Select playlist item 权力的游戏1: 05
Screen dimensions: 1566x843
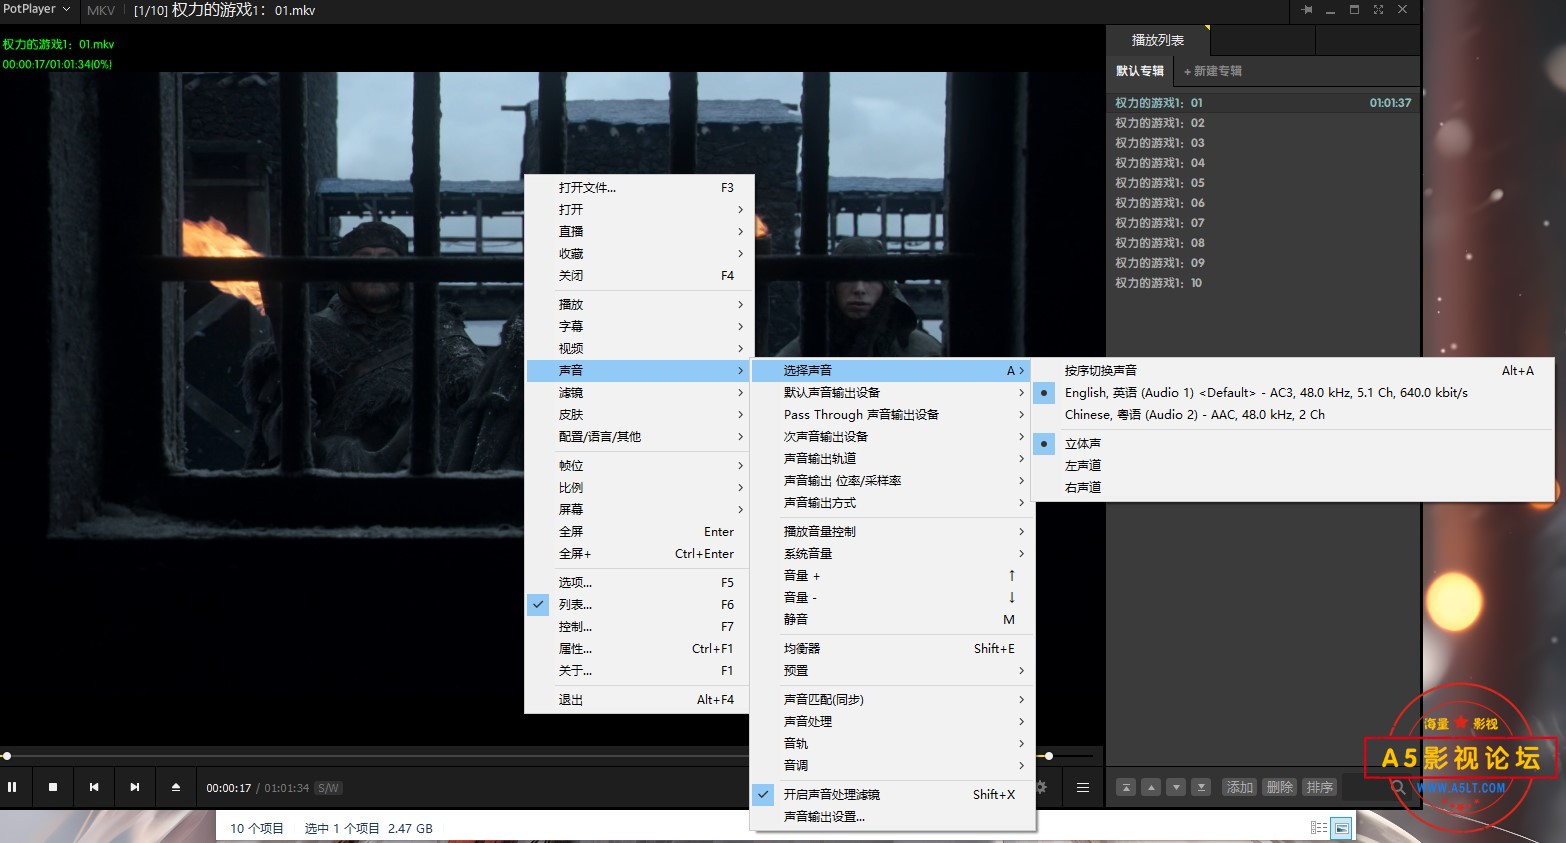click(1263, 183)
